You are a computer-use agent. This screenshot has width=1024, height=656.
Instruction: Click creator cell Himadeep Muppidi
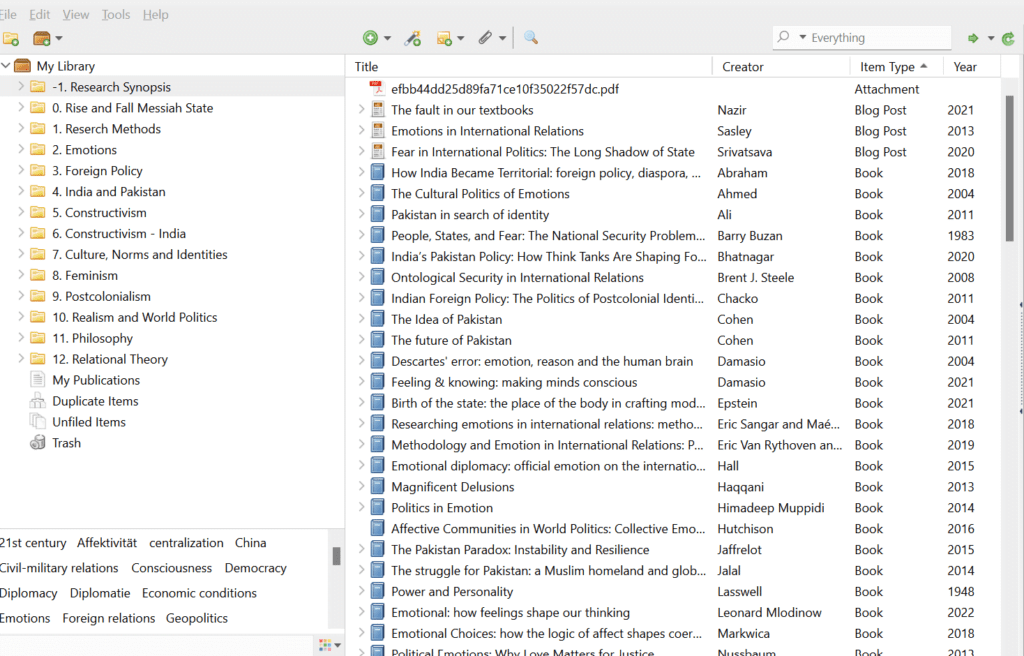click(771, 508)
